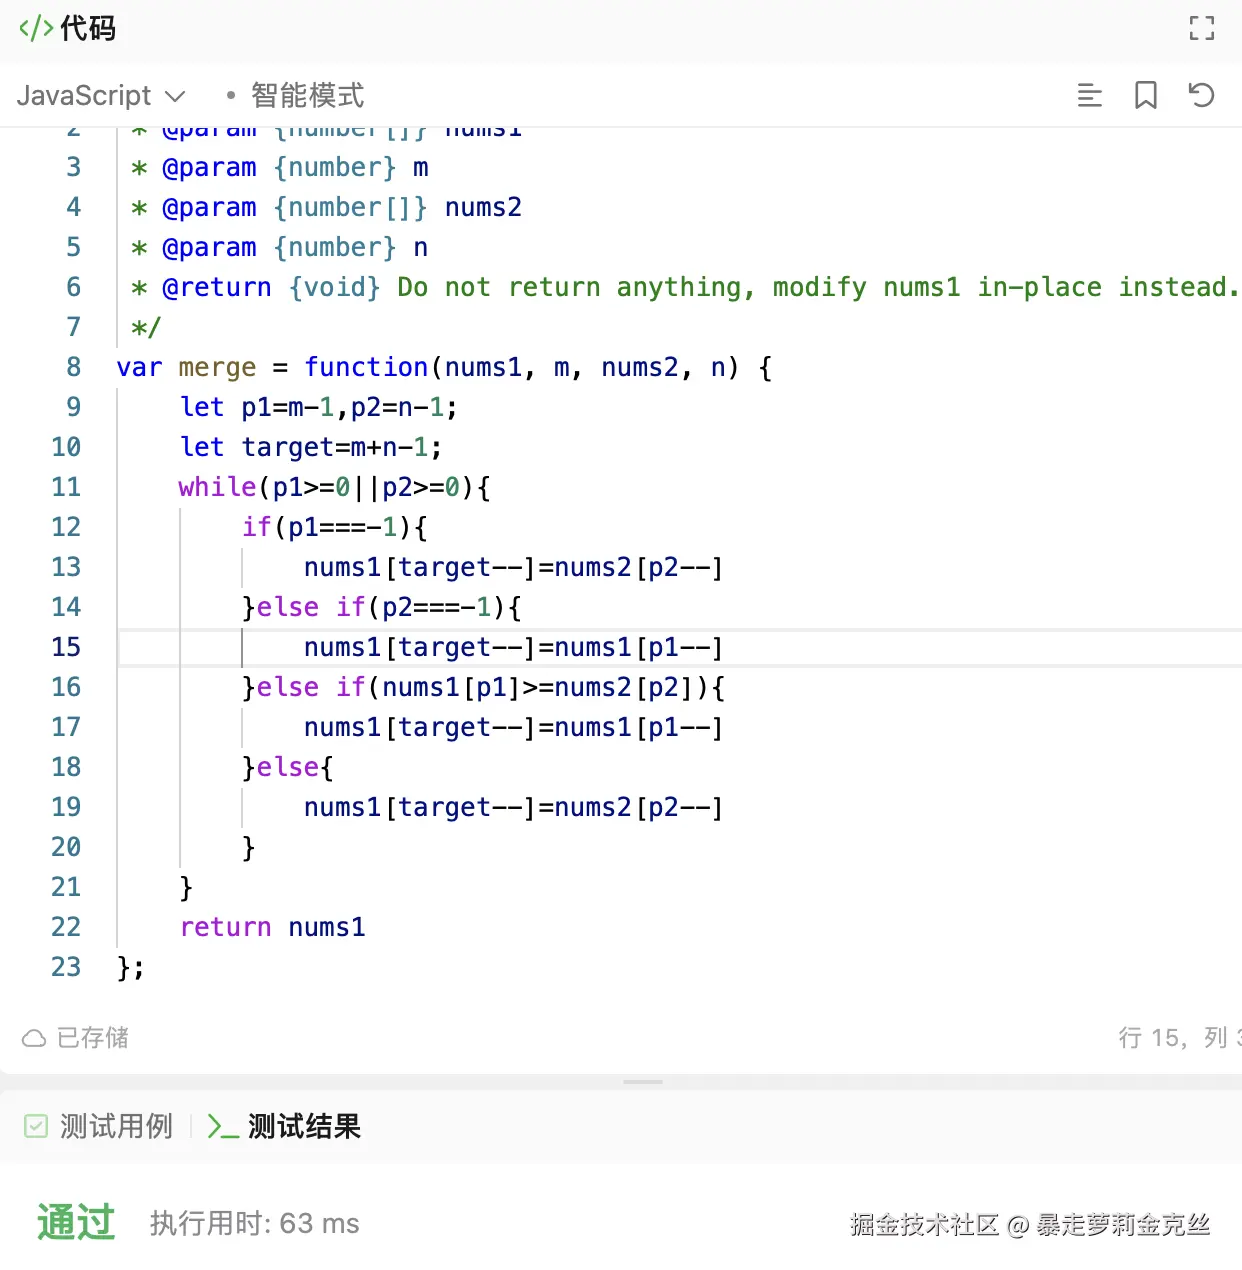Click the 'while(p1>=0||p2>=0){' line
Viewport: 1242px width, 1270px height.
coord(334,487)
